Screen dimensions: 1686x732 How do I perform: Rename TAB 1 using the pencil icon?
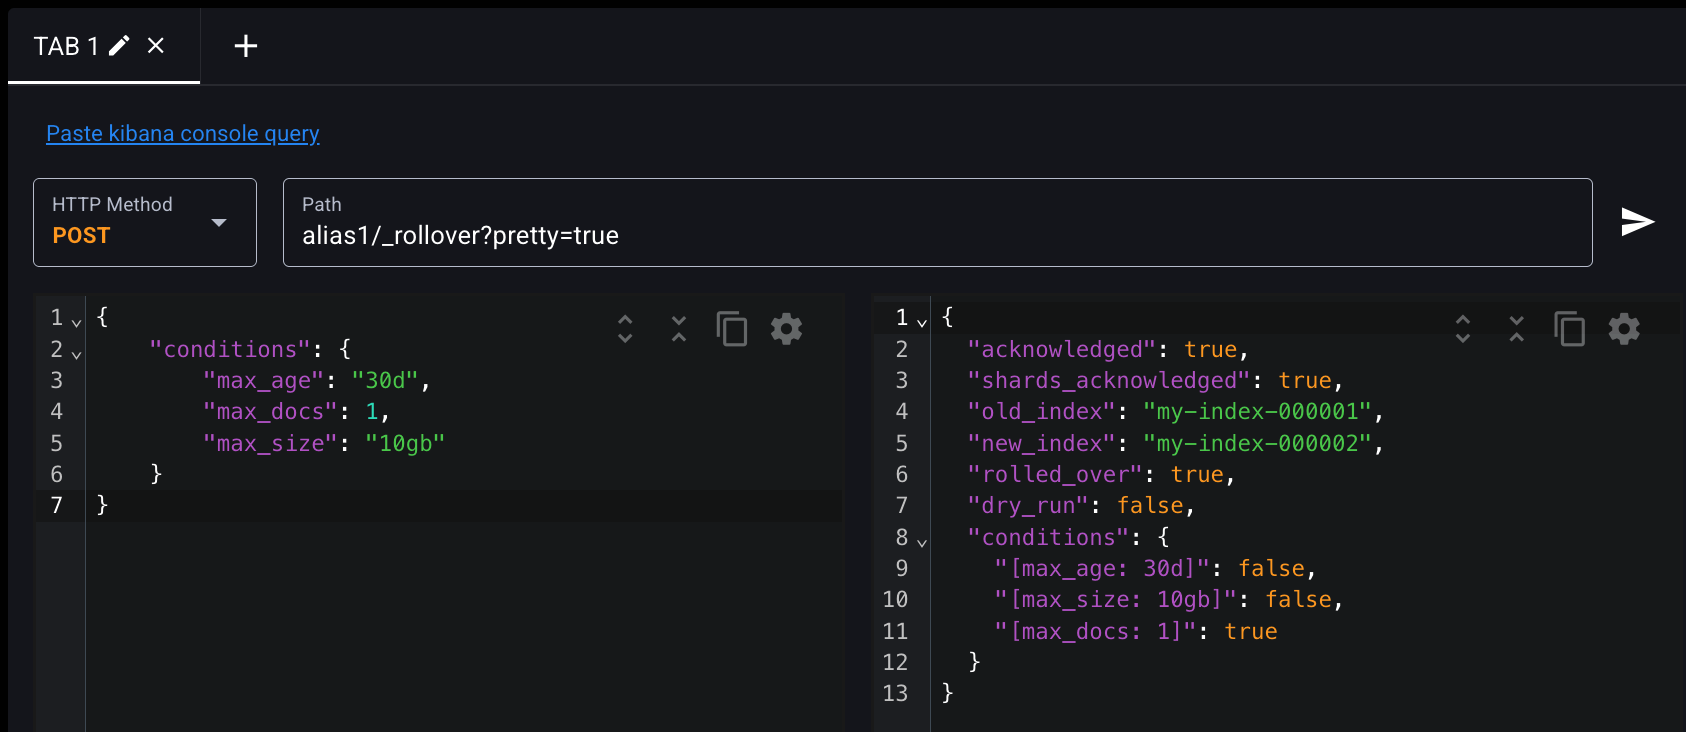(x=119, y=45)
